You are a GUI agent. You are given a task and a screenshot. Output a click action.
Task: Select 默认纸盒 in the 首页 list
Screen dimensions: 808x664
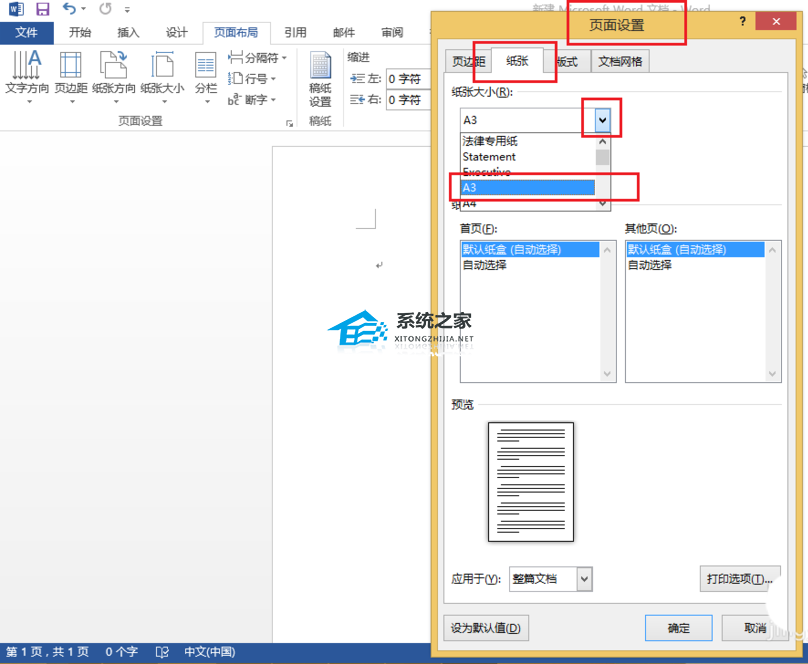pos(530,250)
